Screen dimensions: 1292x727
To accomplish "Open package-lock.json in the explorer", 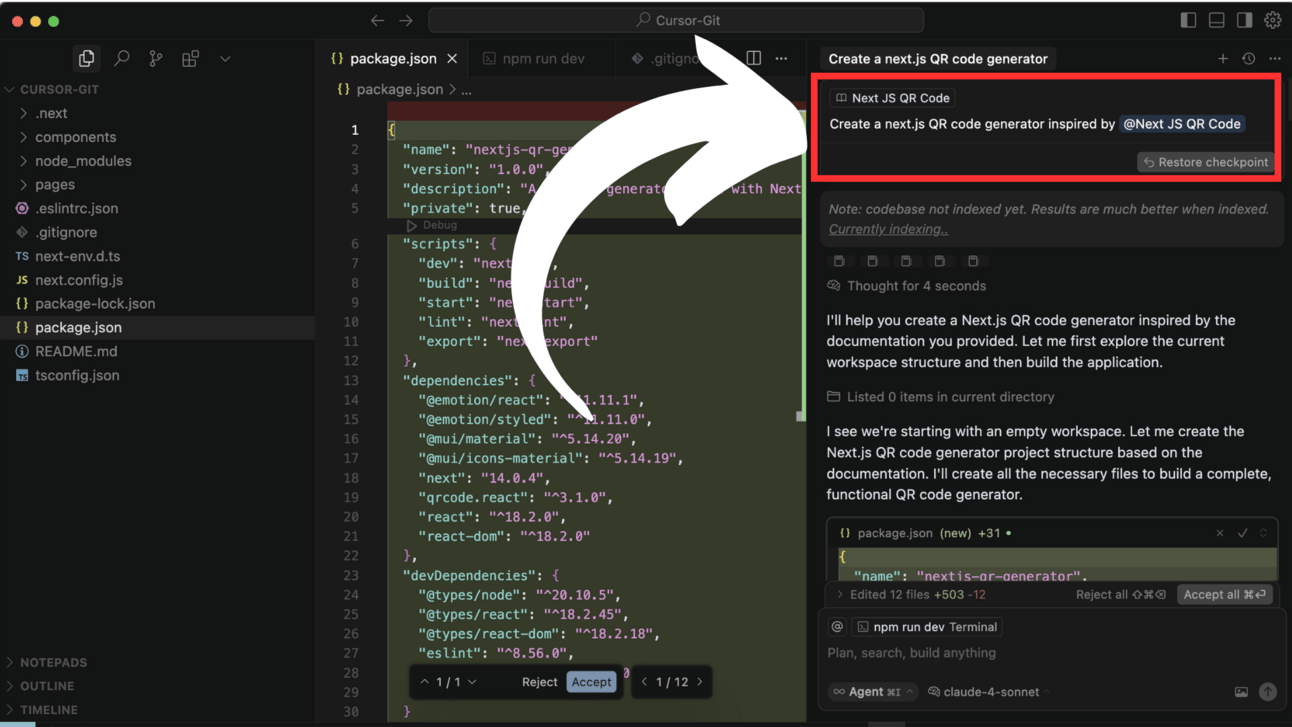I will [95, 304].
